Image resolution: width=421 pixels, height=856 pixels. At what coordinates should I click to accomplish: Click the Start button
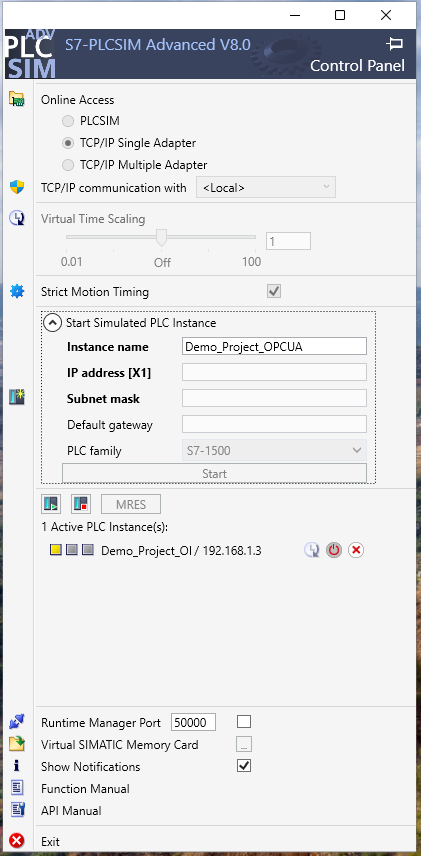214,473
